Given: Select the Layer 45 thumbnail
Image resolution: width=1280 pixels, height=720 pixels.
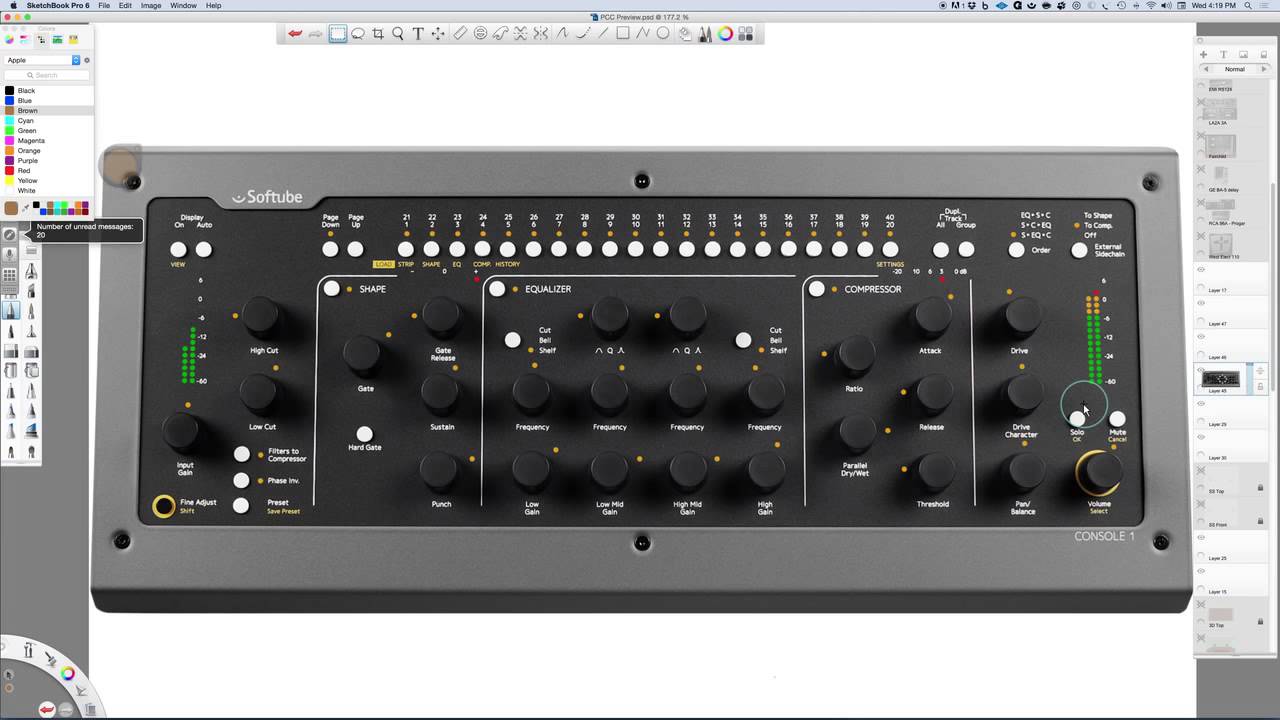Looking at the screenshot, I should [1220, 379].
